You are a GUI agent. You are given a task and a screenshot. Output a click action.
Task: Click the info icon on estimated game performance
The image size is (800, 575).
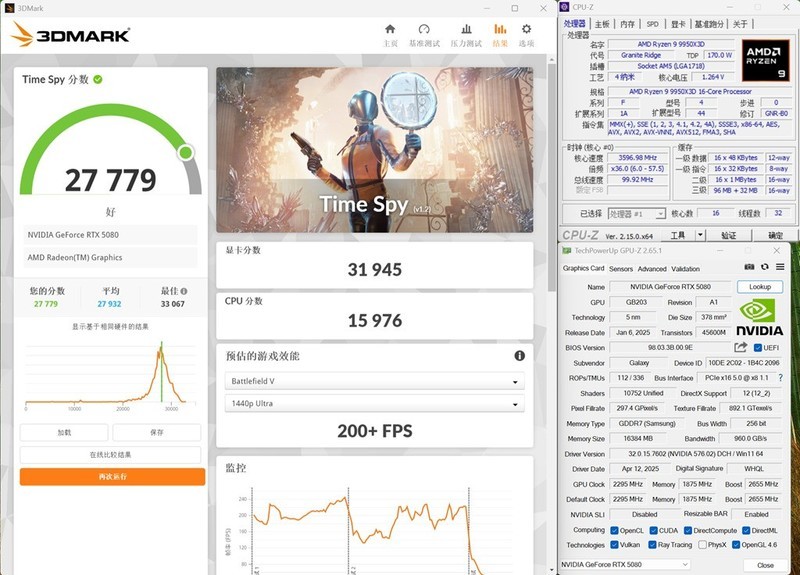[519, 356]
